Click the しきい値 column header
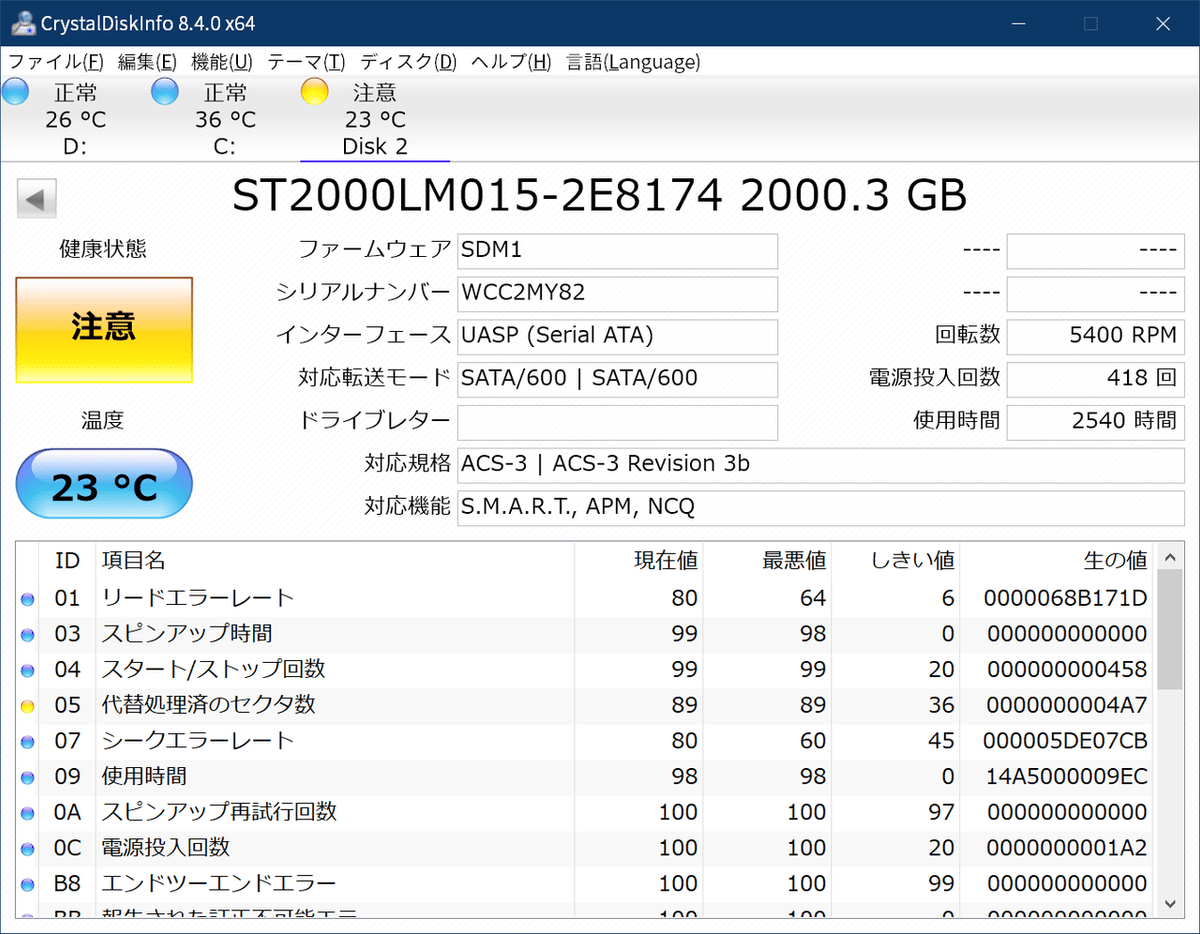This screenshot has height=934, width=1200. click(x=895, y=560)
